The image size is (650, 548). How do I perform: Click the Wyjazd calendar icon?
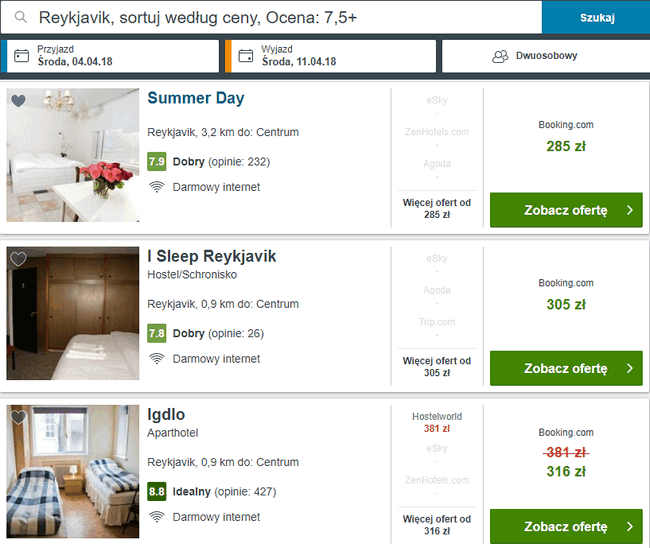point(245,56)
